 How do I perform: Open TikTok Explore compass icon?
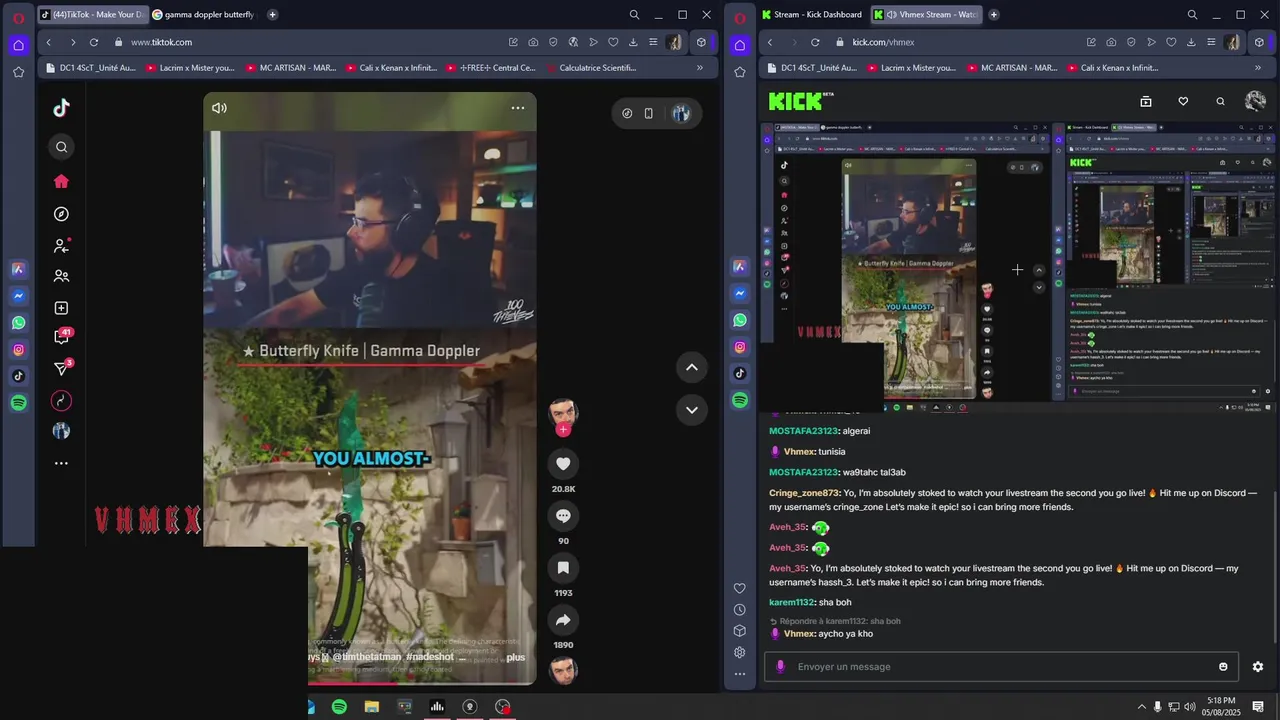pyautogui.click(x=61, y=214)
